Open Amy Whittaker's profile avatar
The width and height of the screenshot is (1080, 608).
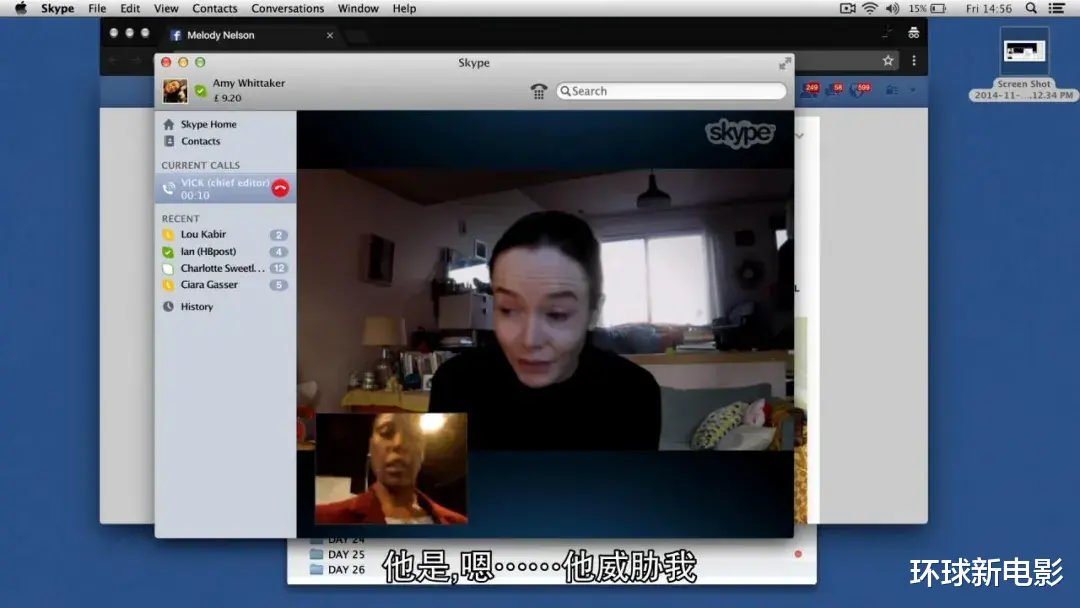coord(175,91)
